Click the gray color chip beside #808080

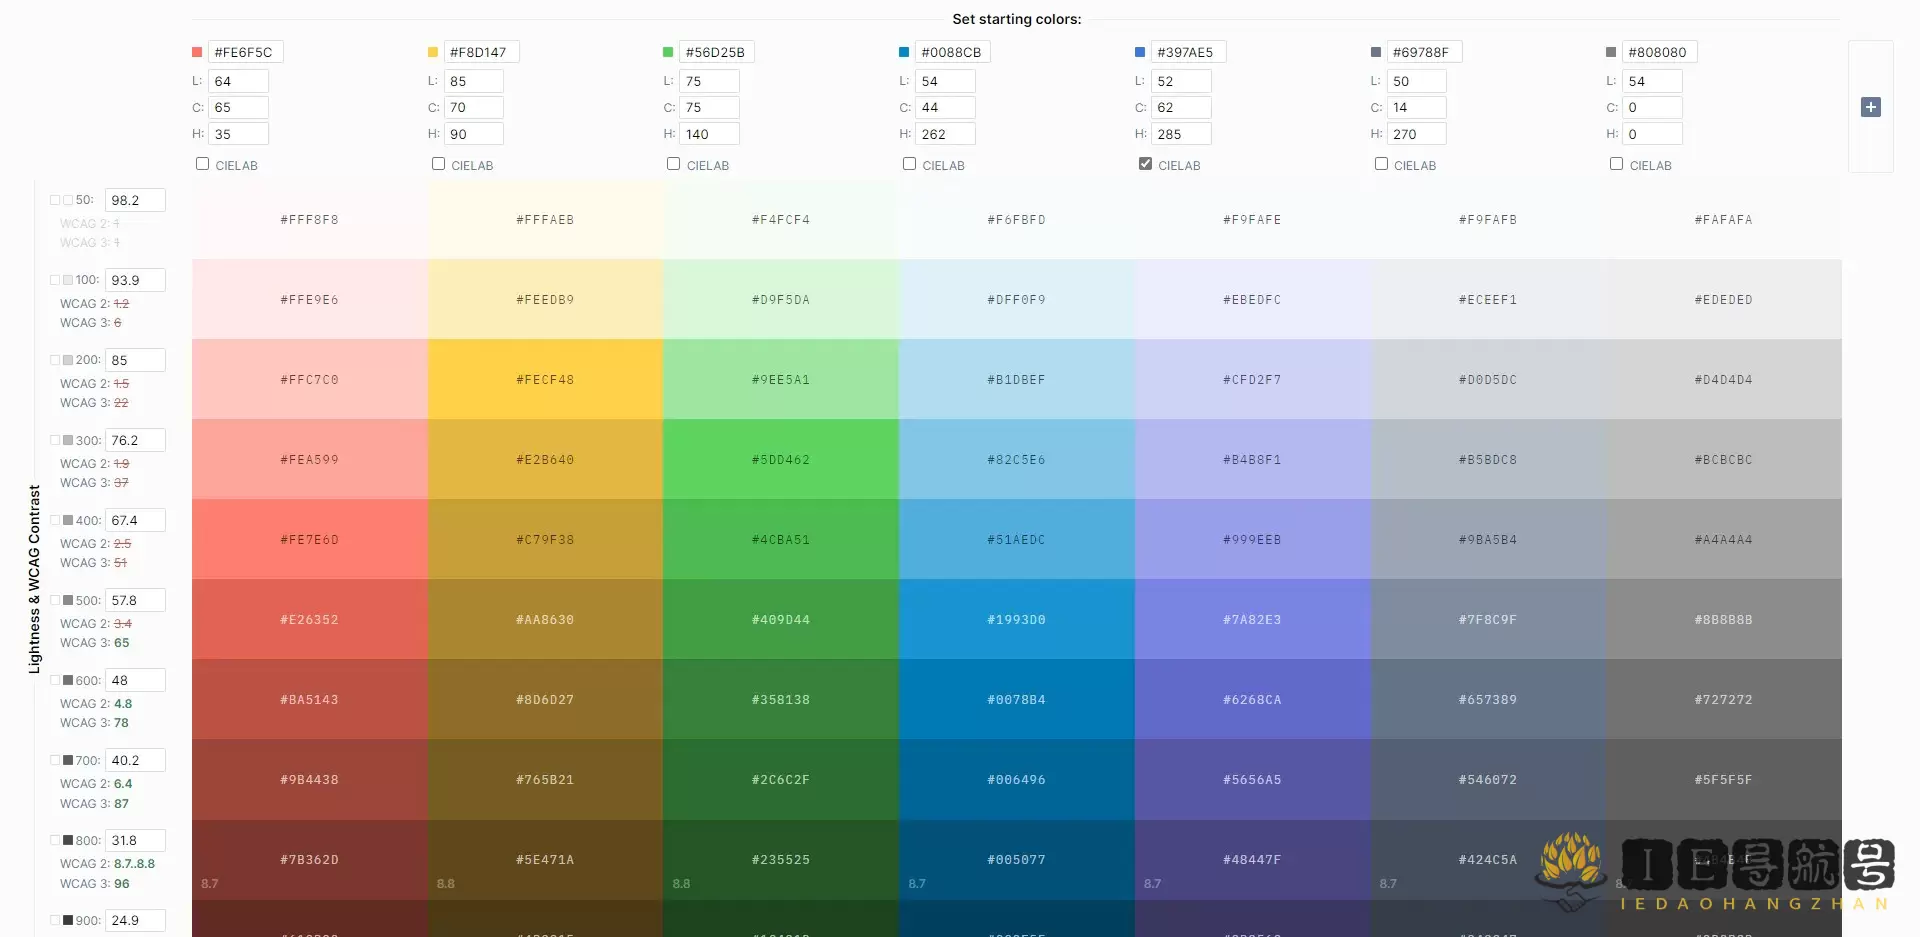[1611, 51]
